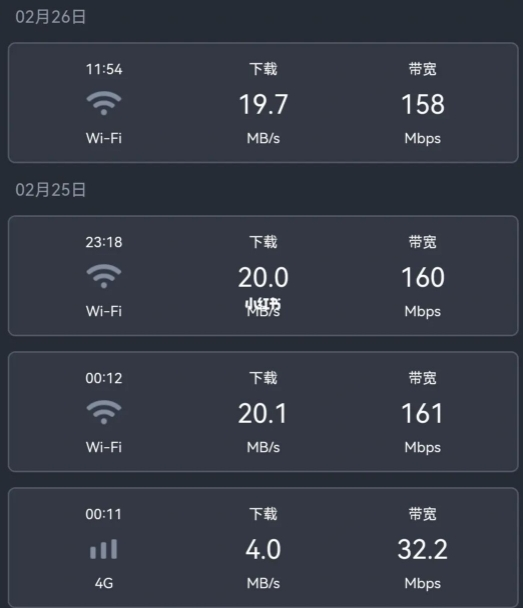Open the 11:54 speed test record card
The height and width of the screenshot is (608, 523).
[x=263, y=103]
